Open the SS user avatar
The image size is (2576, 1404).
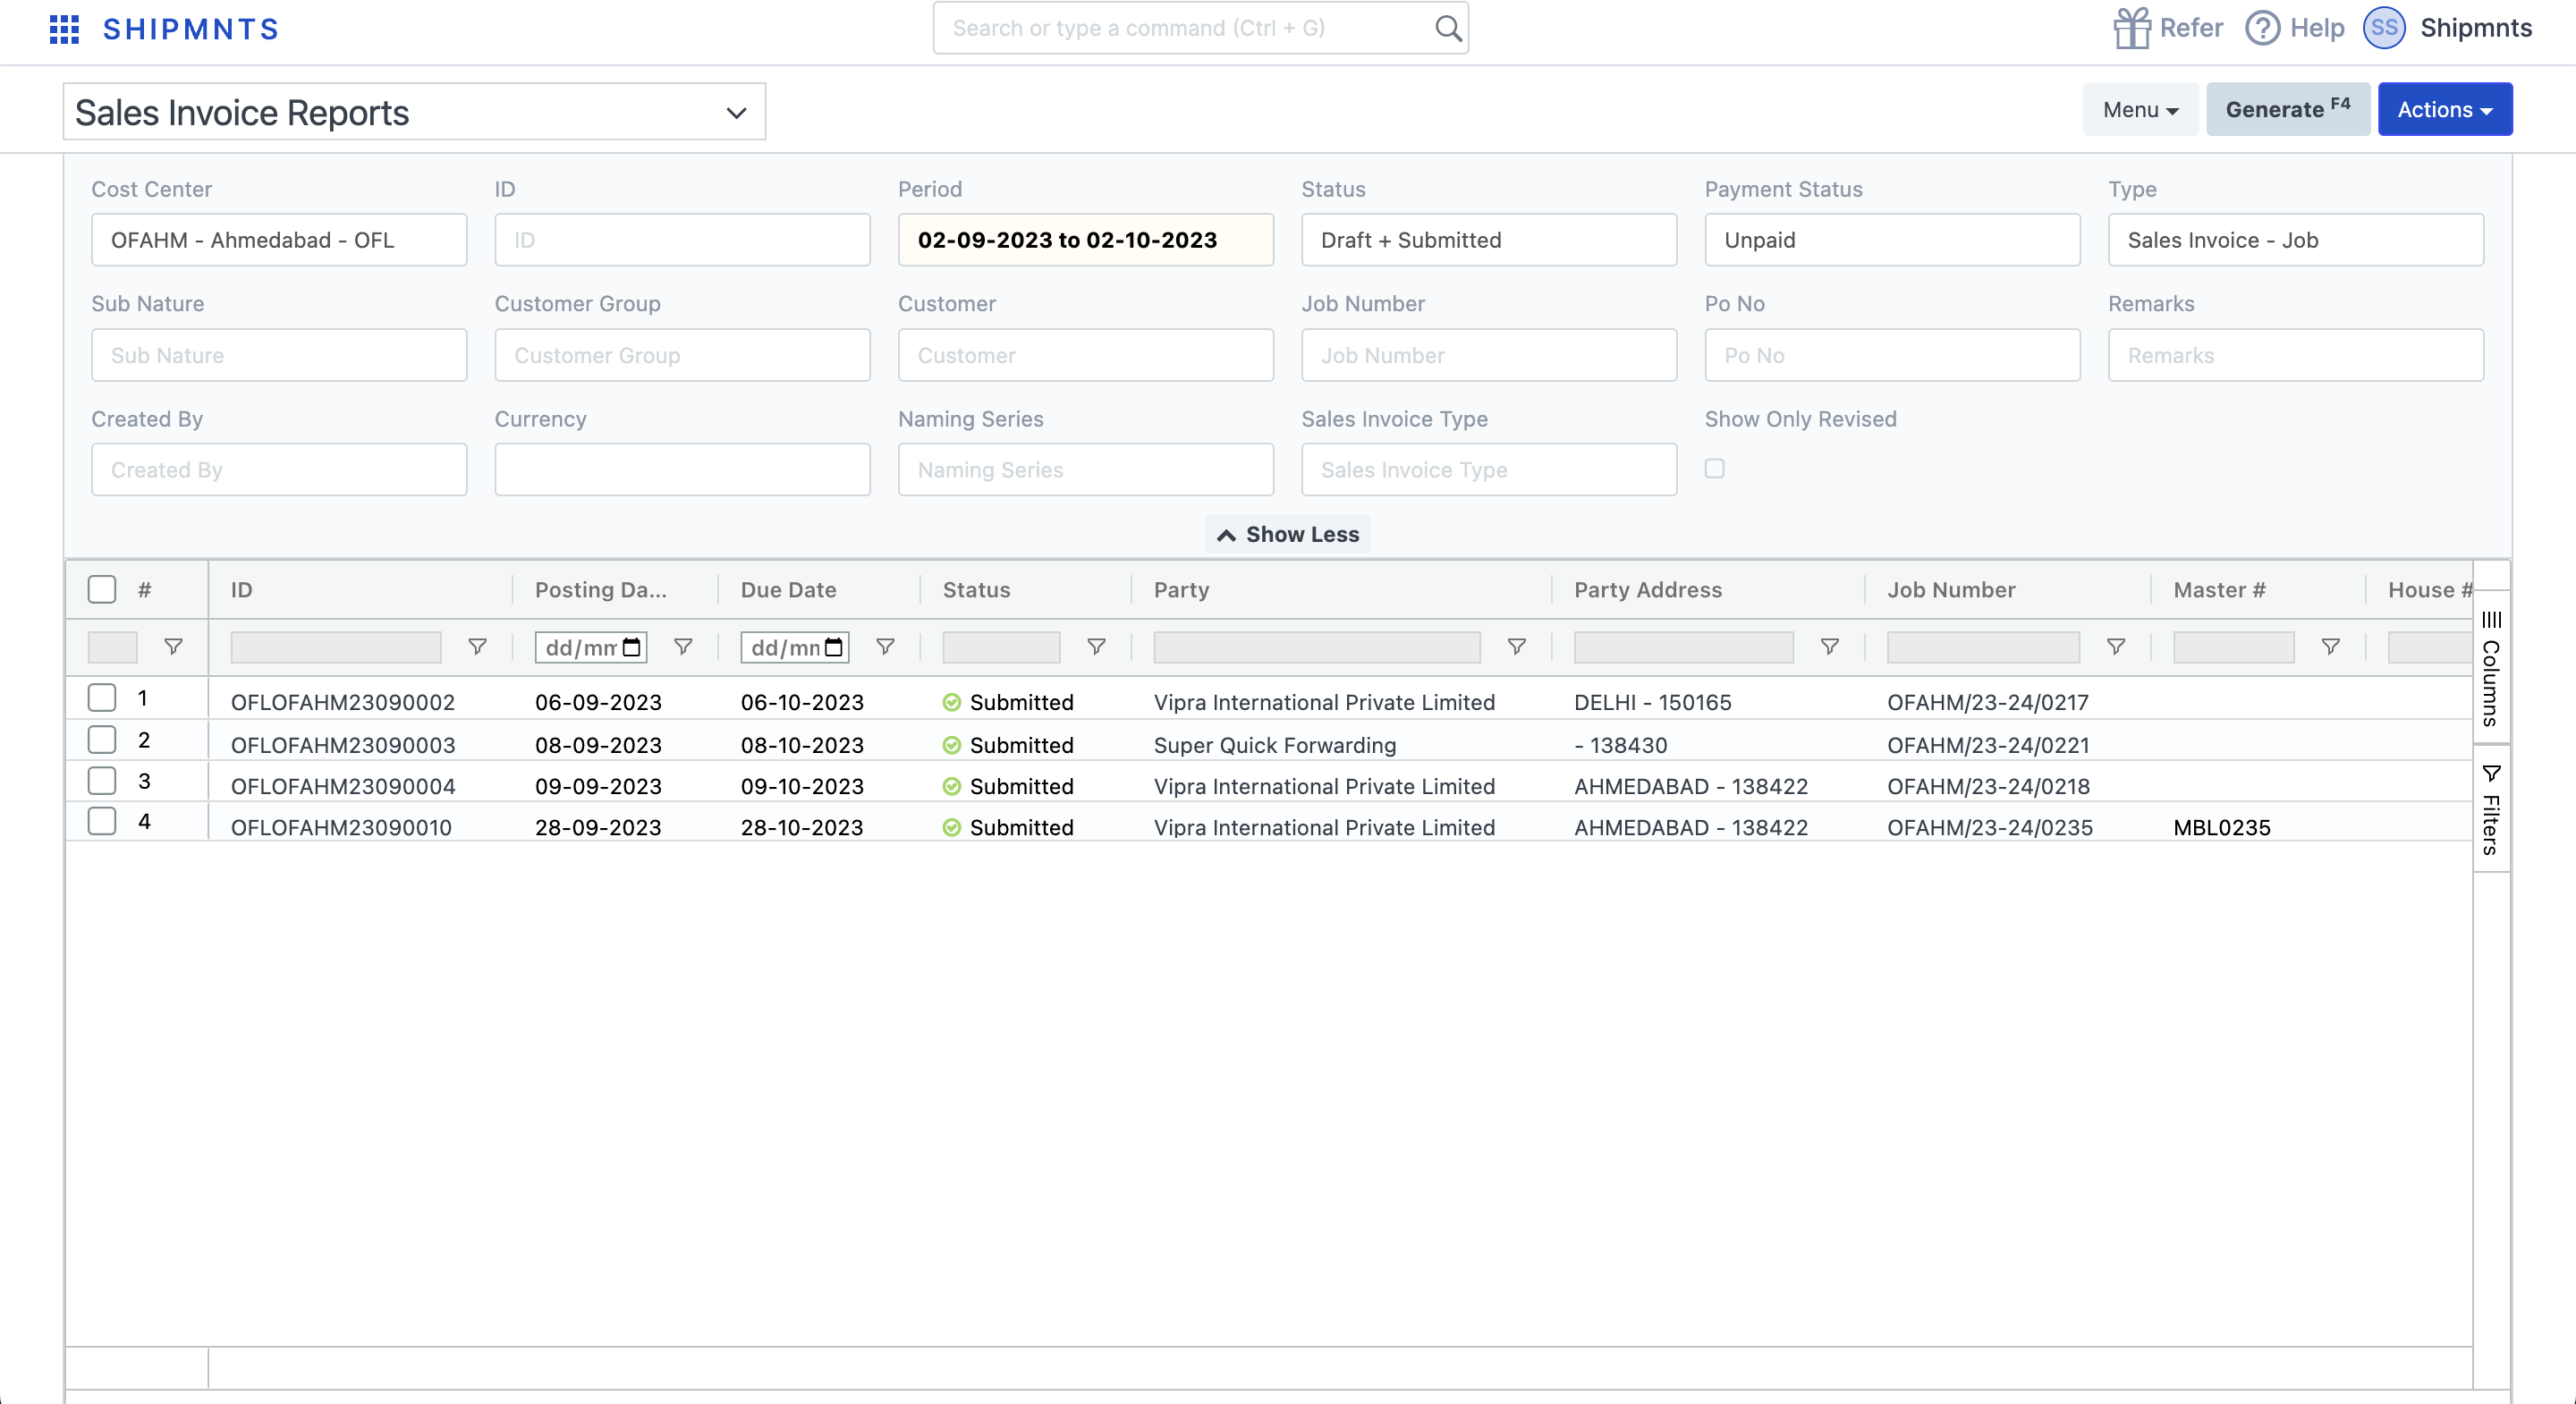(2384, 28)
